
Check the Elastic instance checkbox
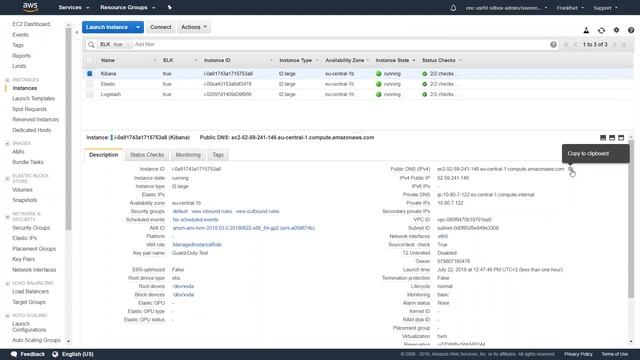point(89,84)
